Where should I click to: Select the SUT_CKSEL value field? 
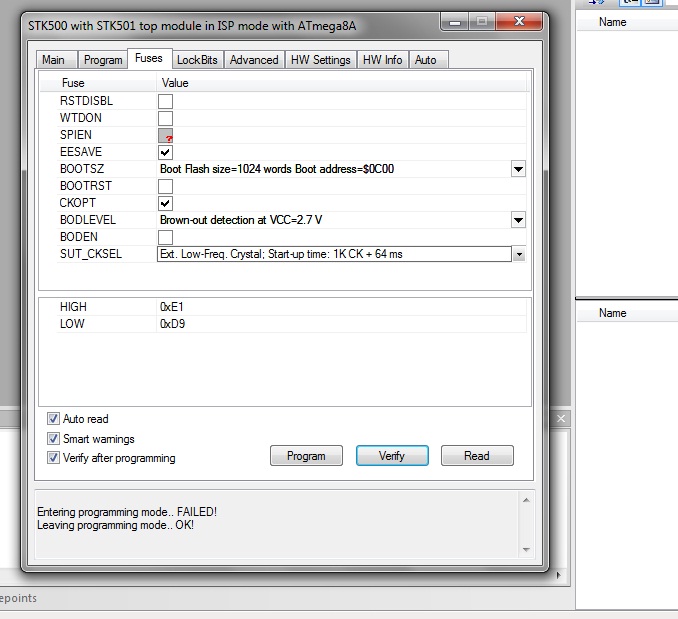pos(334,254)
